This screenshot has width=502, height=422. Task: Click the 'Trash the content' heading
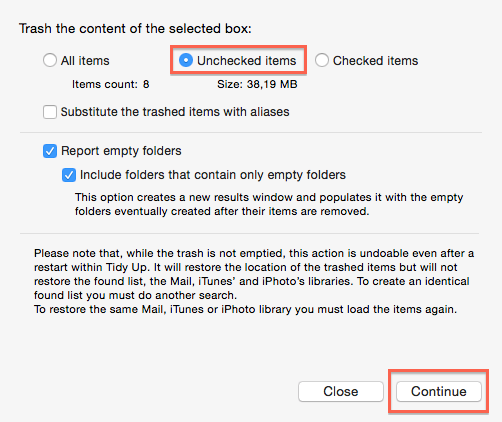coord(135,29)
